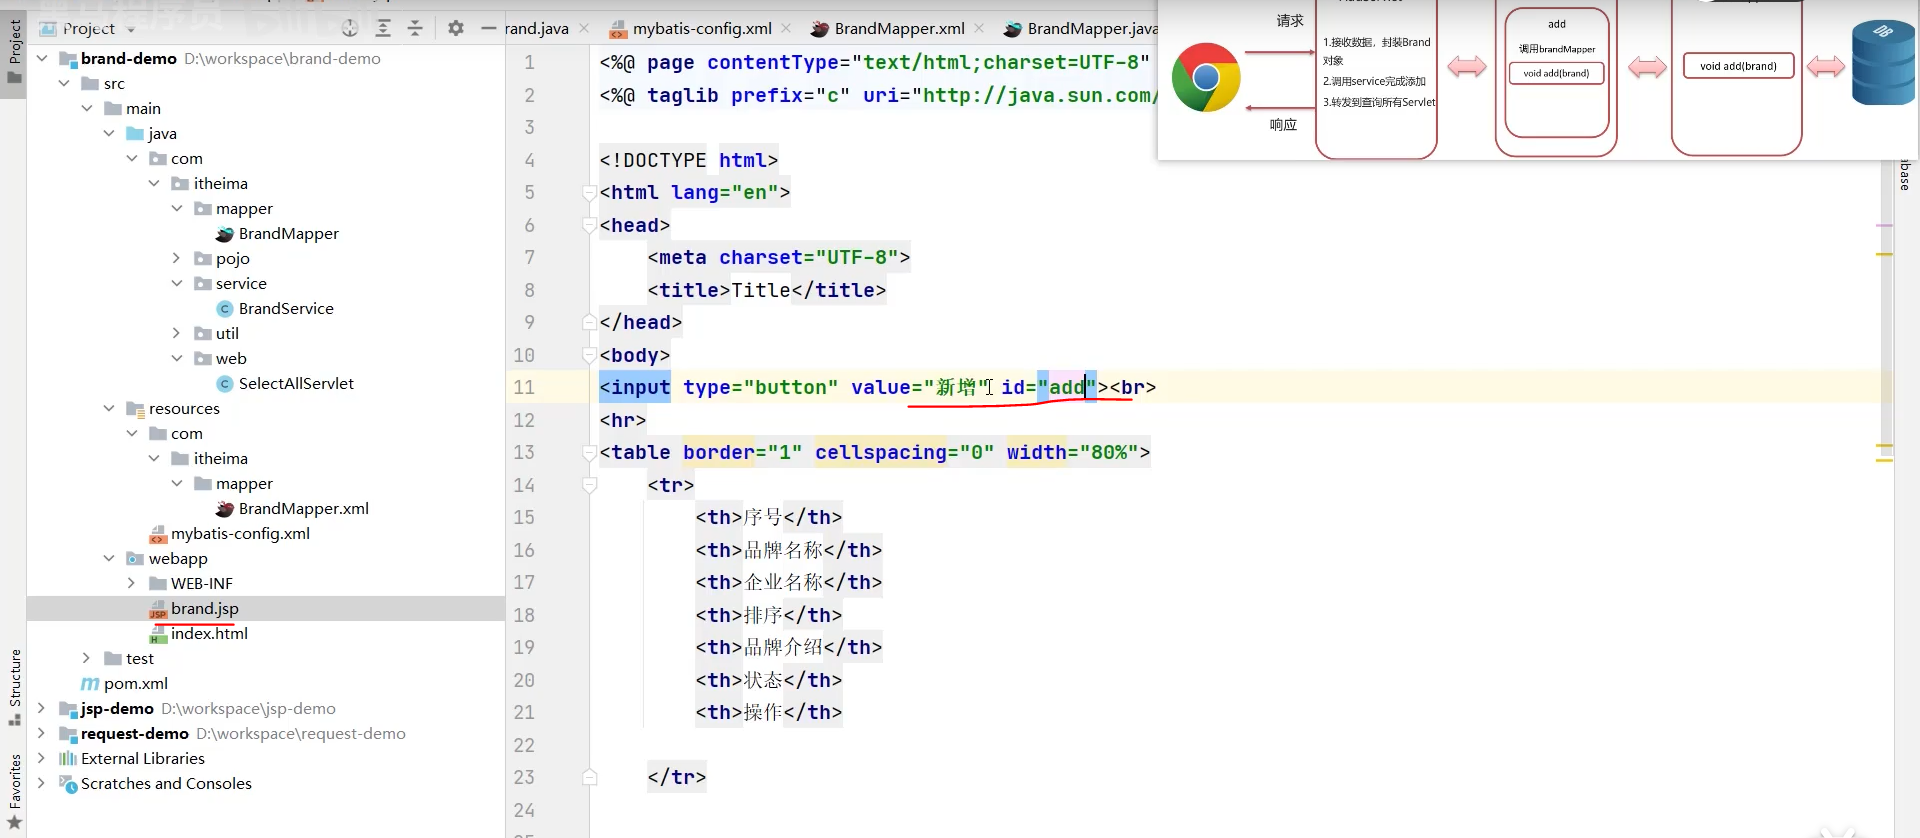Click the database cylinder icon in the diagram

click(1884, 63)
